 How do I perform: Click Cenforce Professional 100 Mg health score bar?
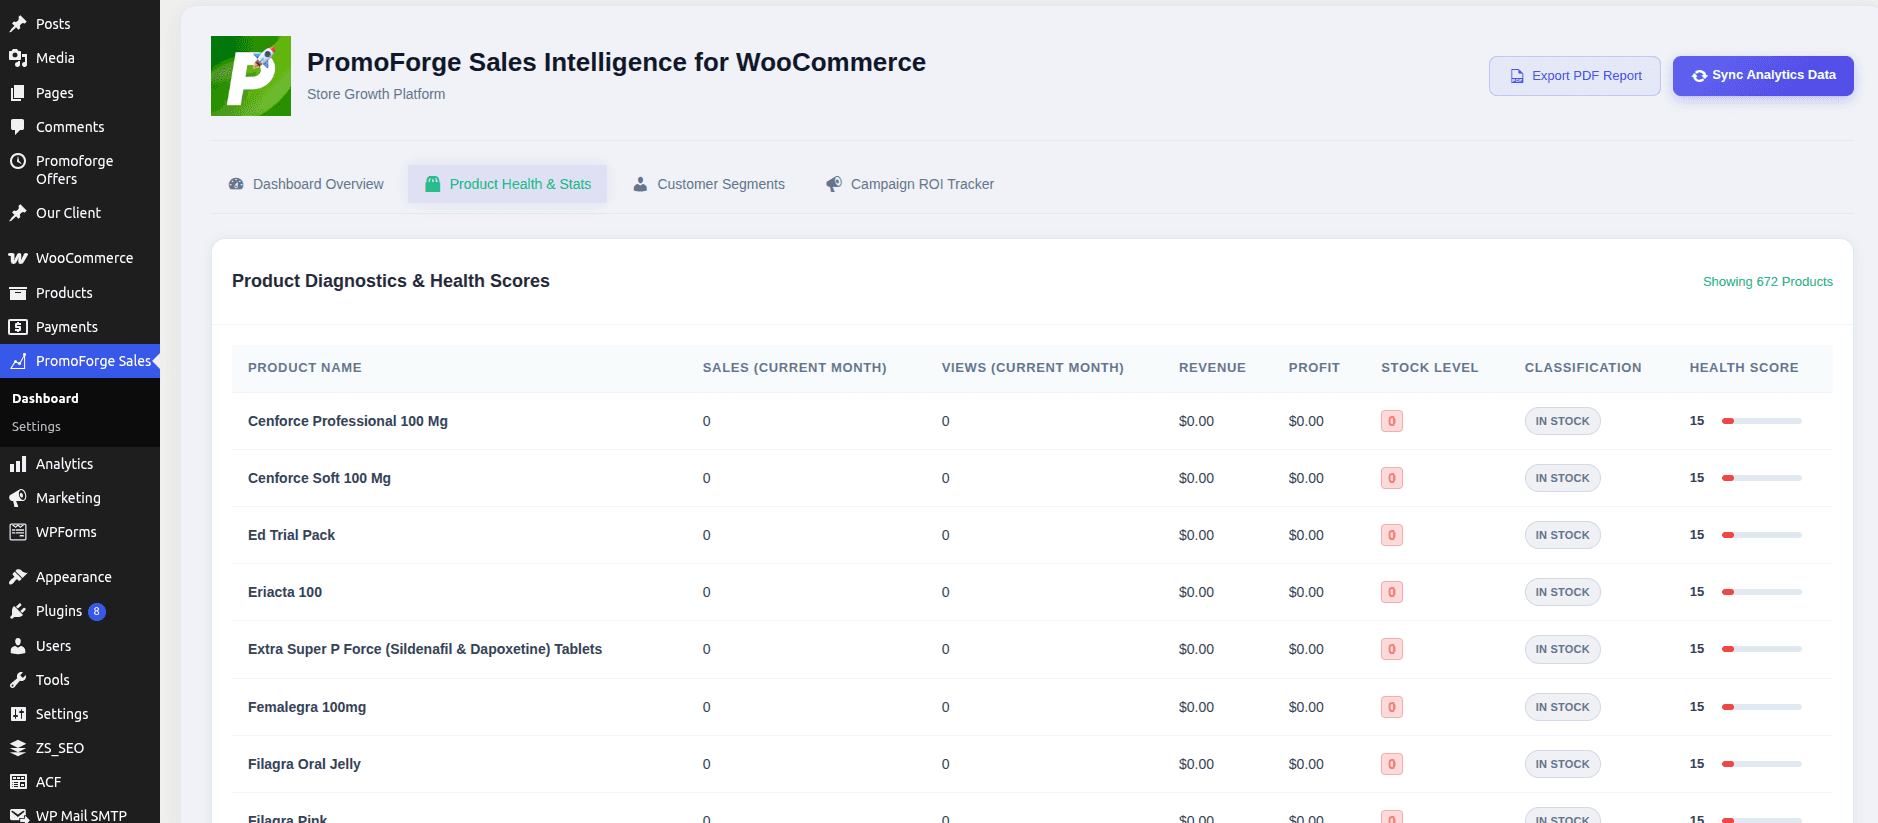point(1762,421)
